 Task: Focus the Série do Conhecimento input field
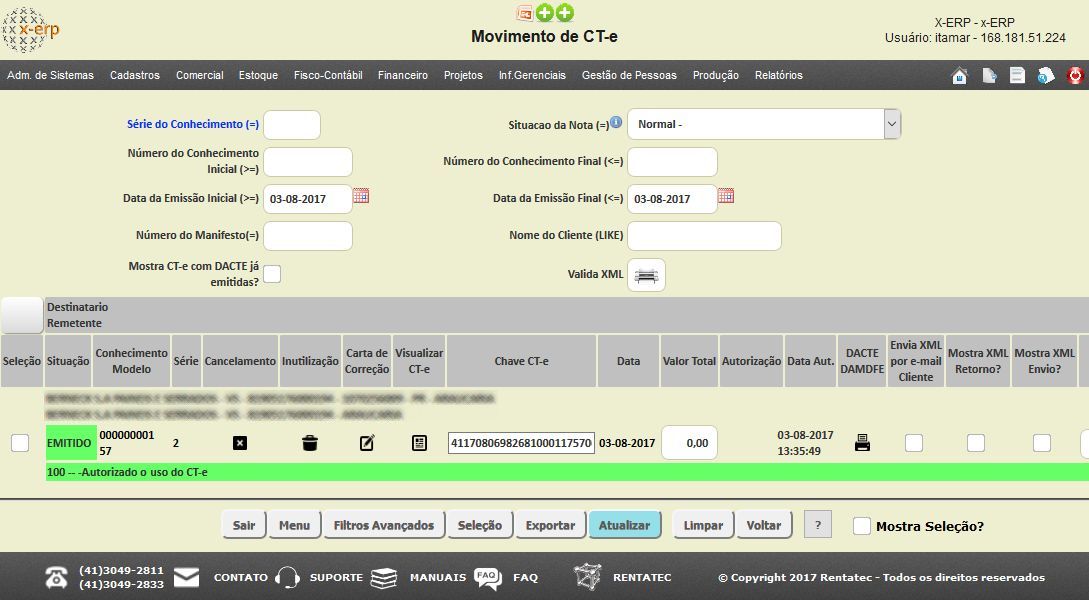point(292,125)
